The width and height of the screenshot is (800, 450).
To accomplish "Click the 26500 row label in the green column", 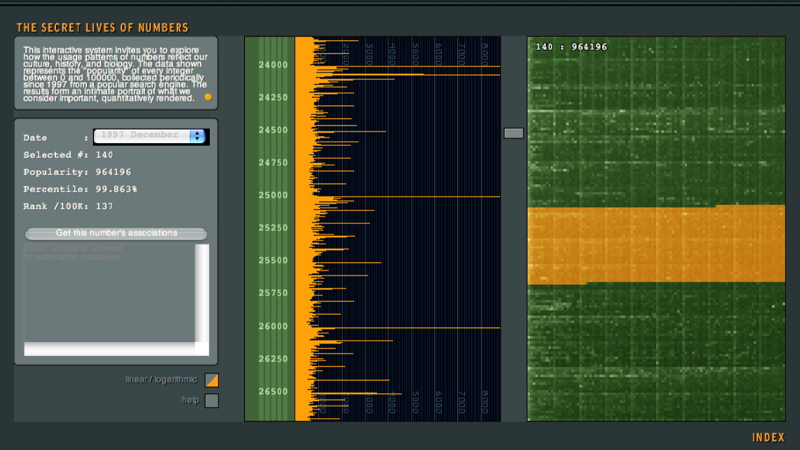I will click(x=273, y=392).
